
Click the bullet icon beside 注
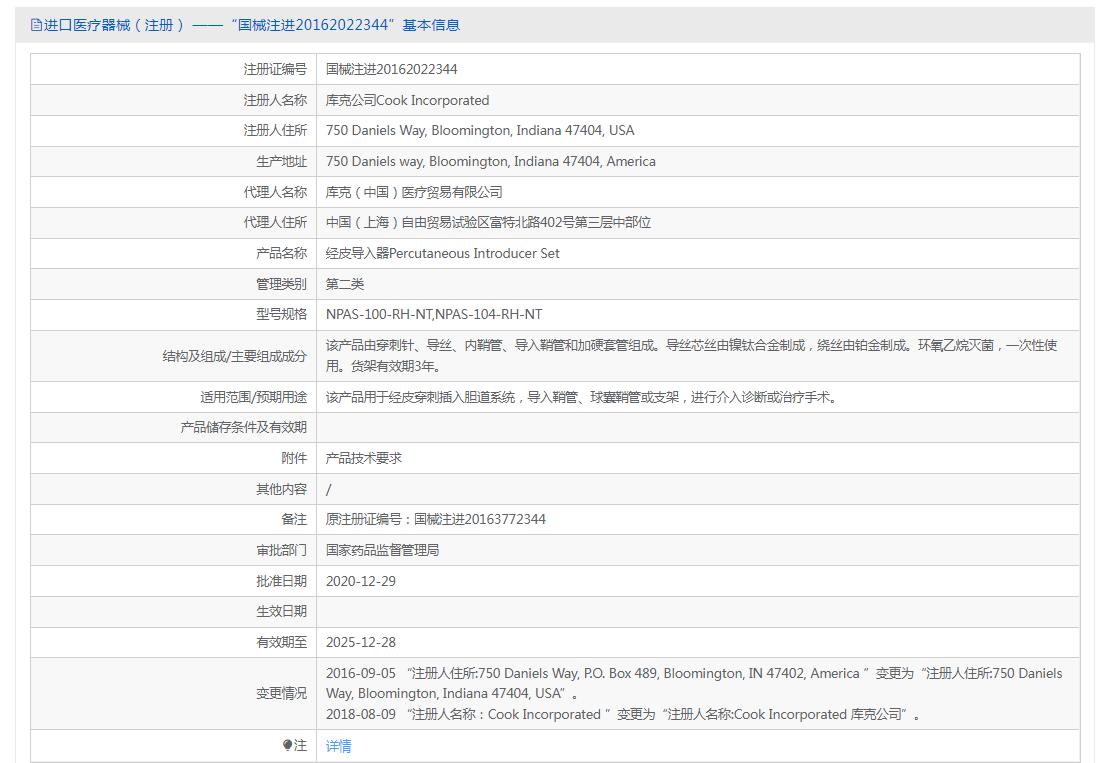(x=287, y=745)
